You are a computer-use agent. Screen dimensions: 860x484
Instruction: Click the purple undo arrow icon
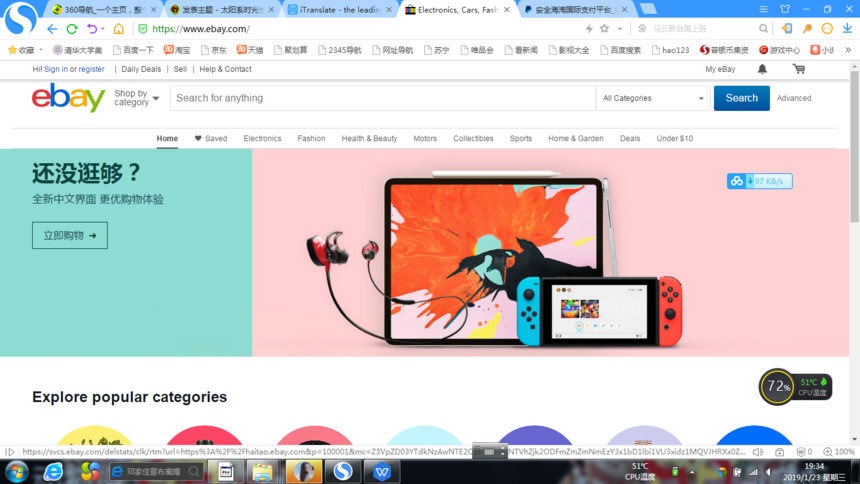[x=92, y=29]
